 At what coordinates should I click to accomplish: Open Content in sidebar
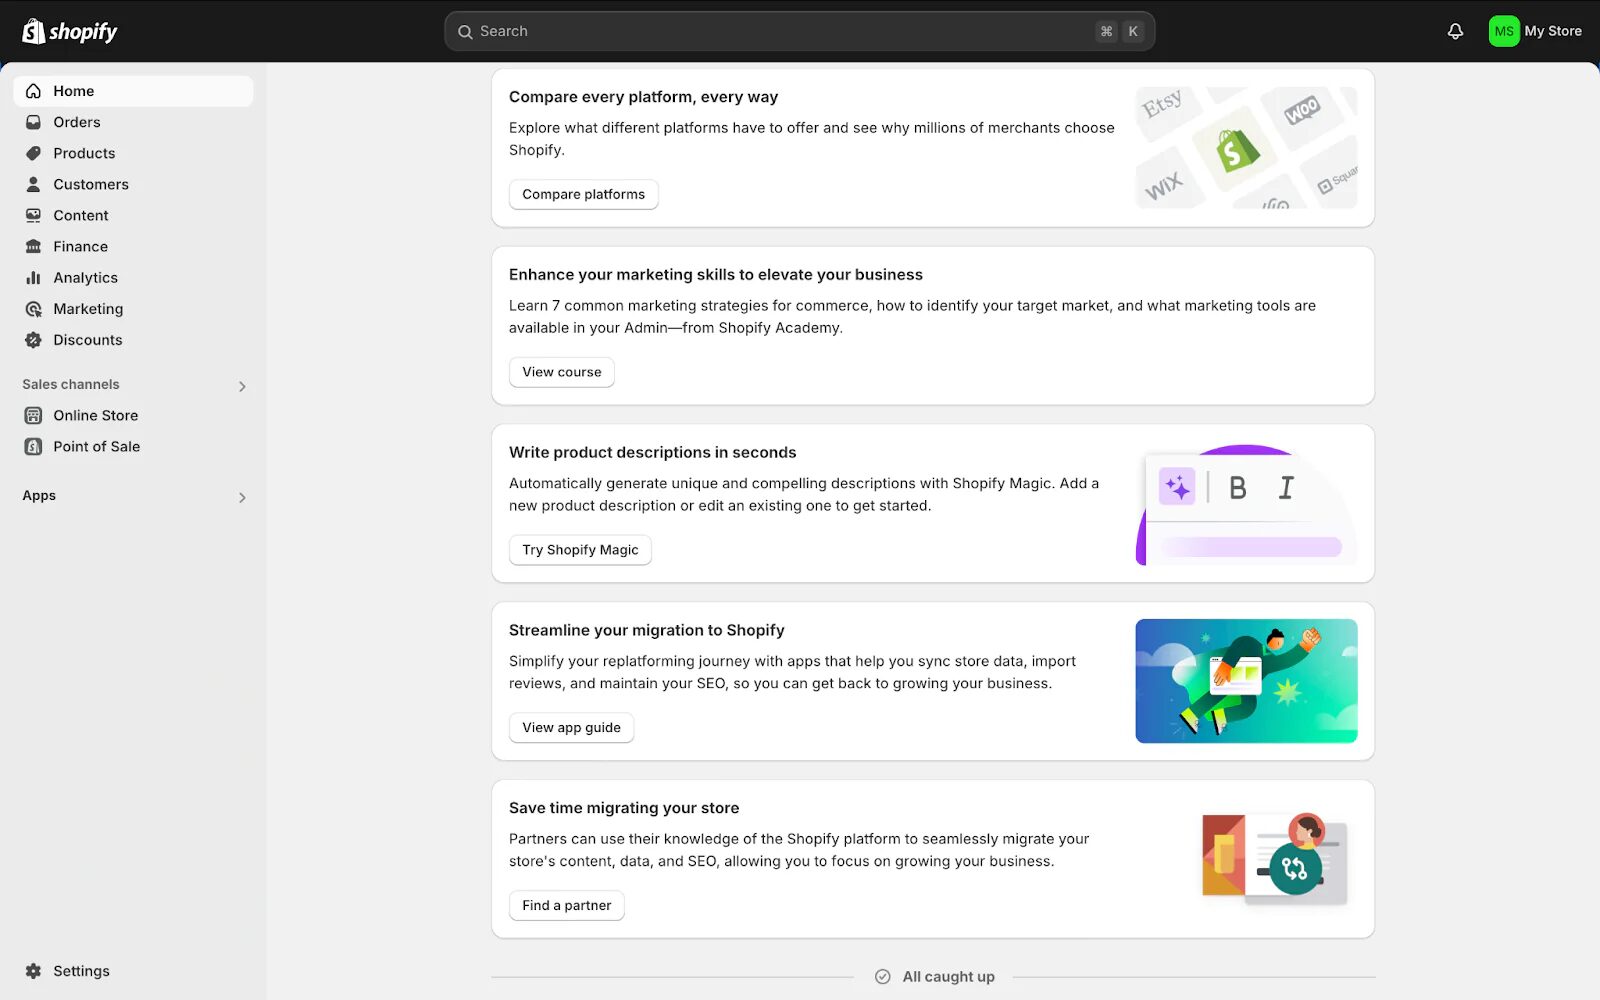coord(133,215)
